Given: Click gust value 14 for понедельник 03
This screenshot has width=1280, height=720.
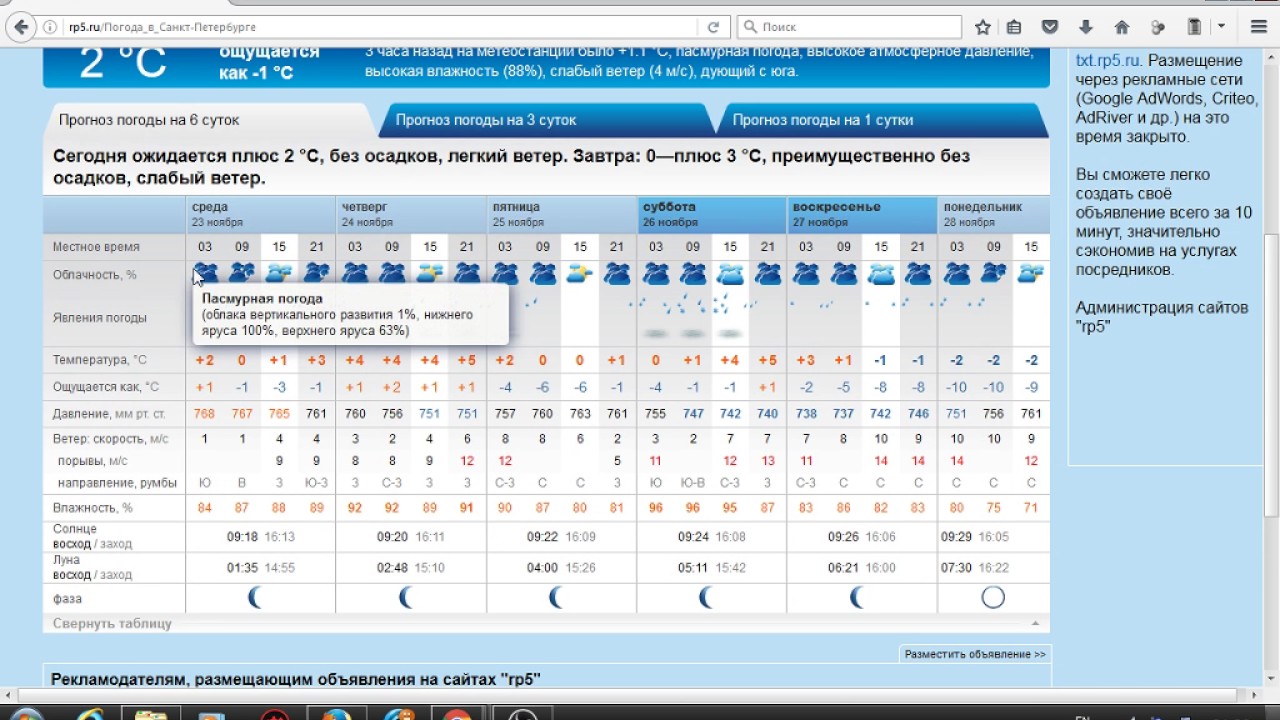Looking at the screenshot, I should pyautogui.click(x=957, y=461).
